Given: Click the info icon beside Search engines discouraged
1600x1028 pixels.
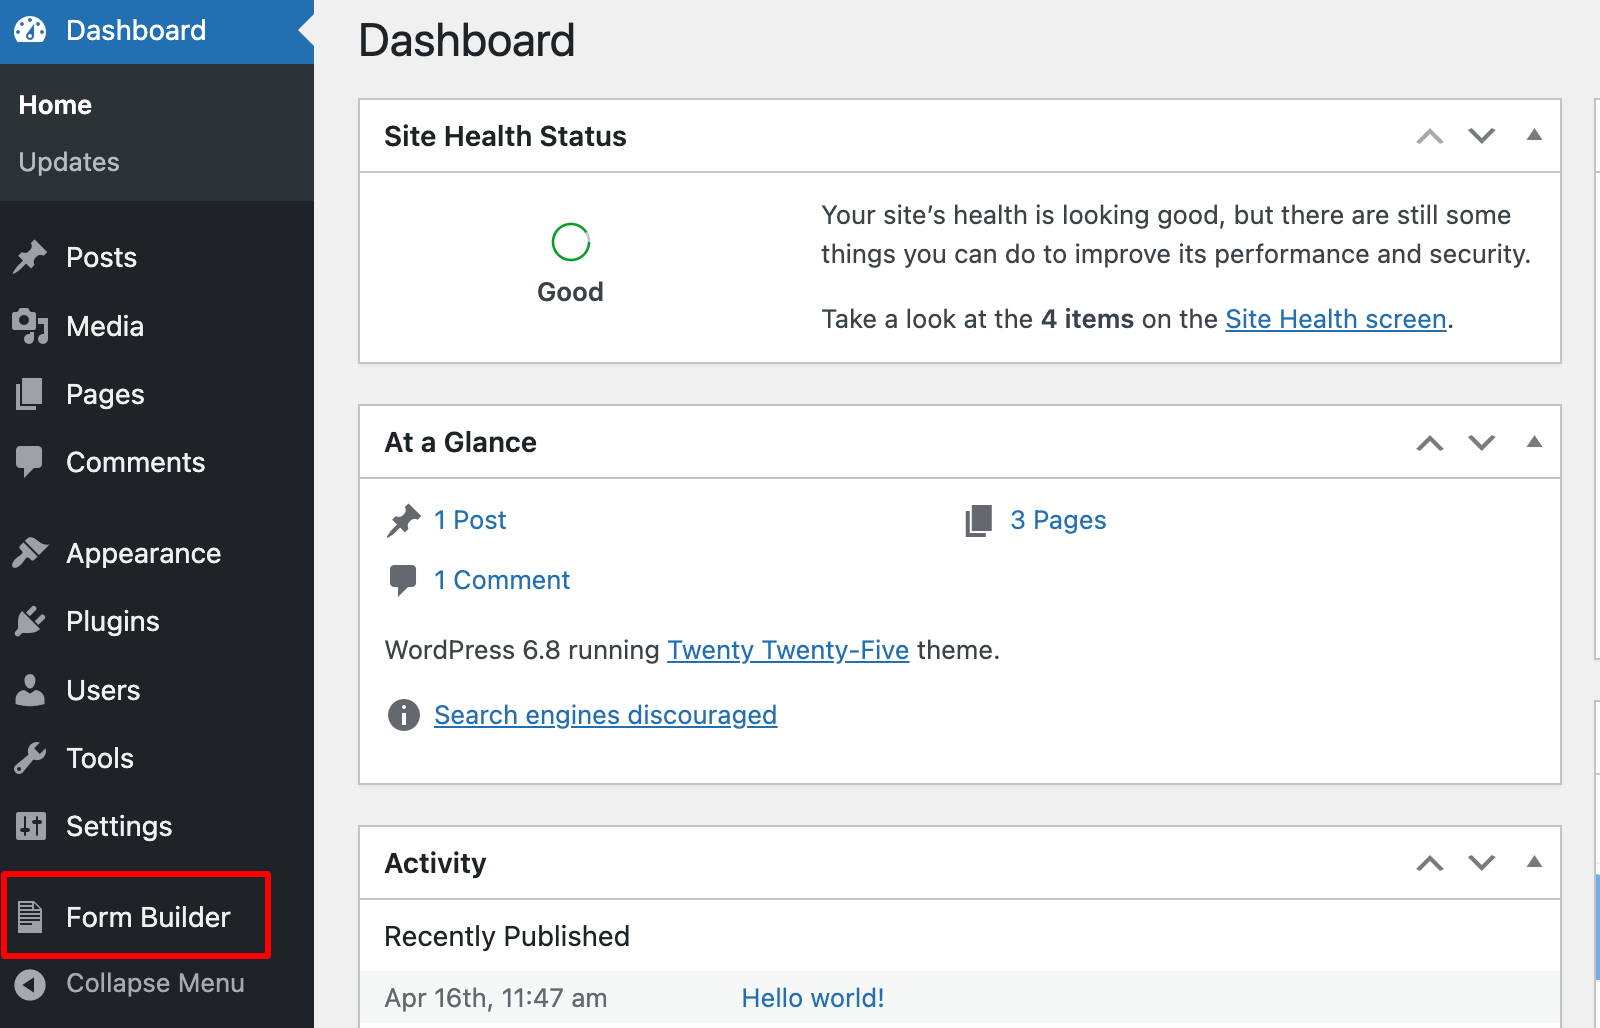Looking at the screenshot, I should [403, 715].
